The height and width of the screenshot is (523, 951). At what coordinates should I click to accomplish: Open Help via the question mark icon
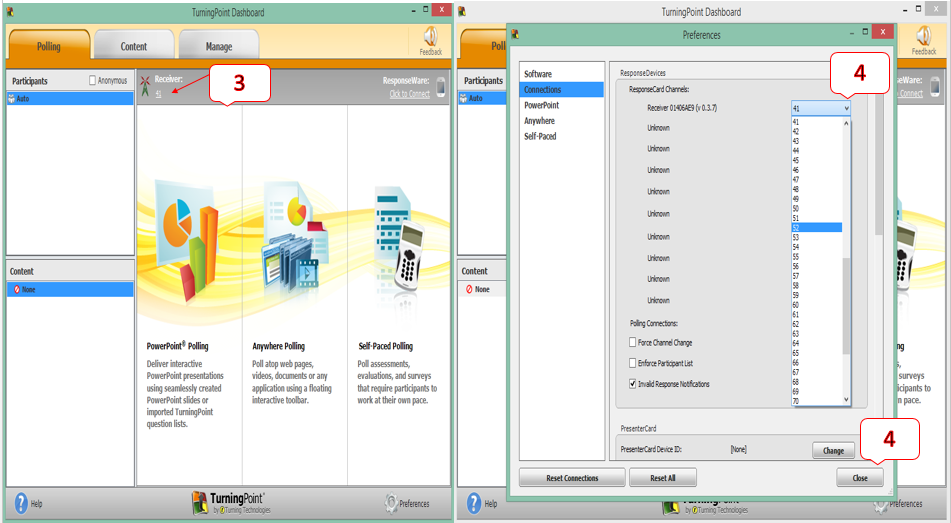(21, 503)
